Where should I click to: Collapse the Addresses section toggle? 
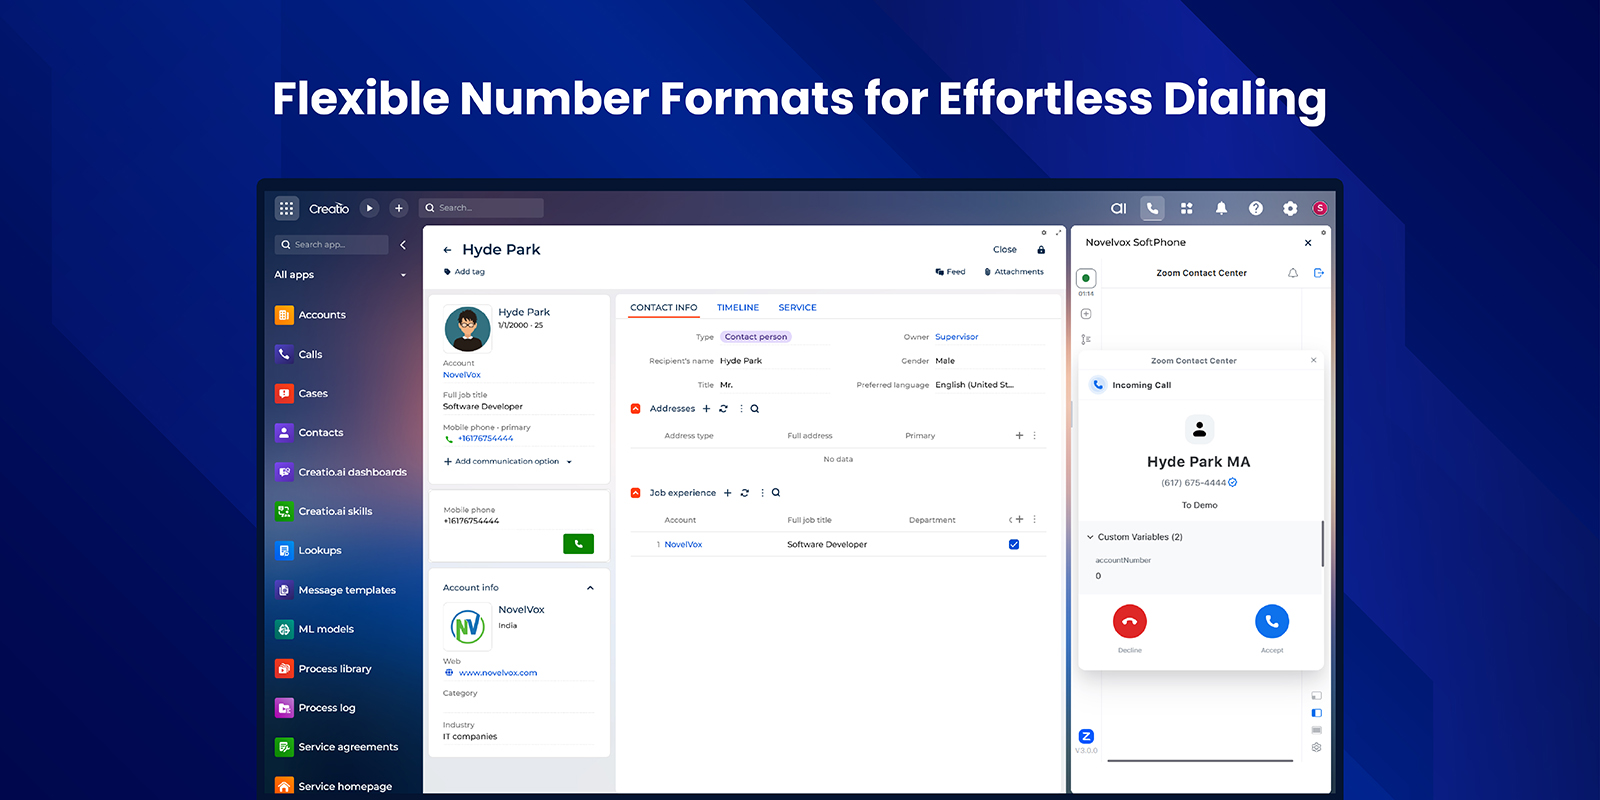(636, 409)
